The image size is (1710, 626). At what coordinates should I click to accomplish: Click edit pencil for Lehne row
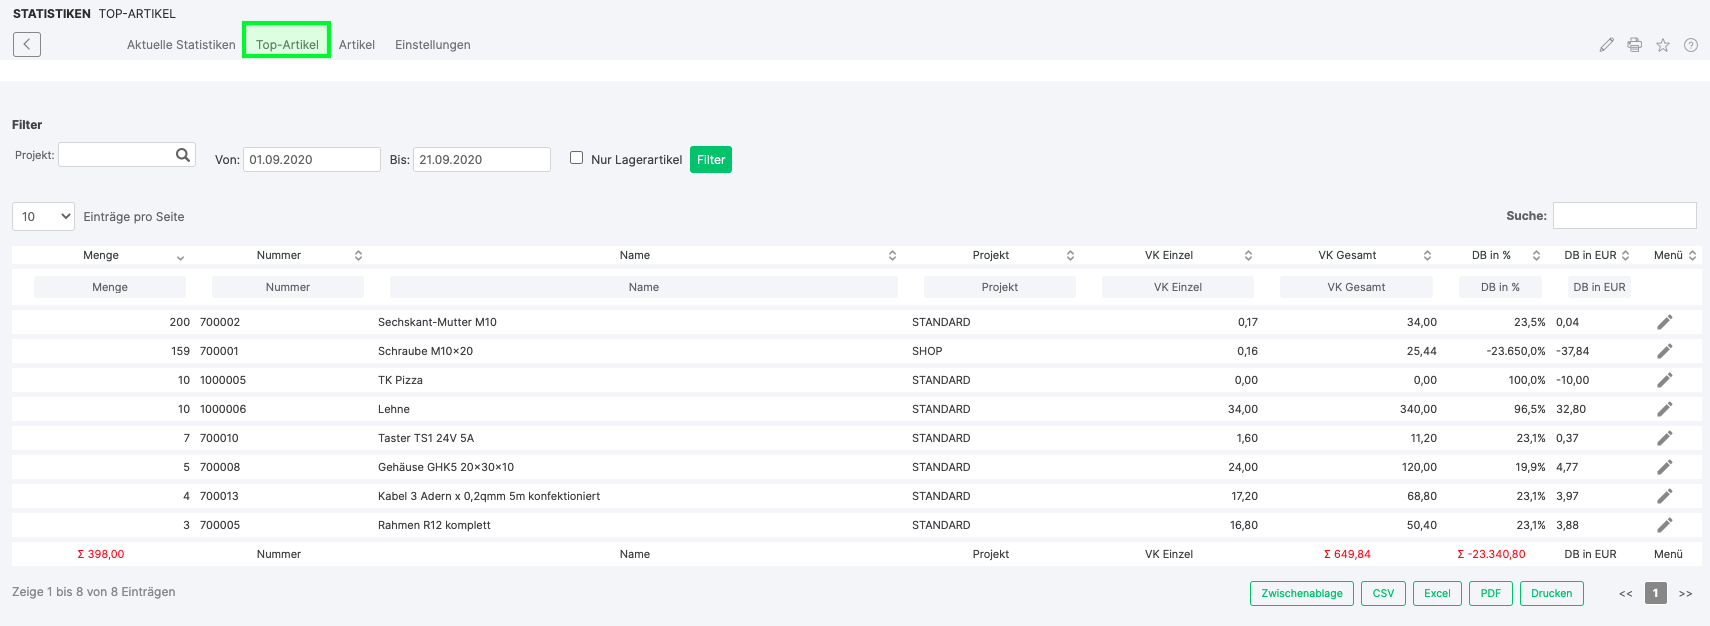[1664, 409]
